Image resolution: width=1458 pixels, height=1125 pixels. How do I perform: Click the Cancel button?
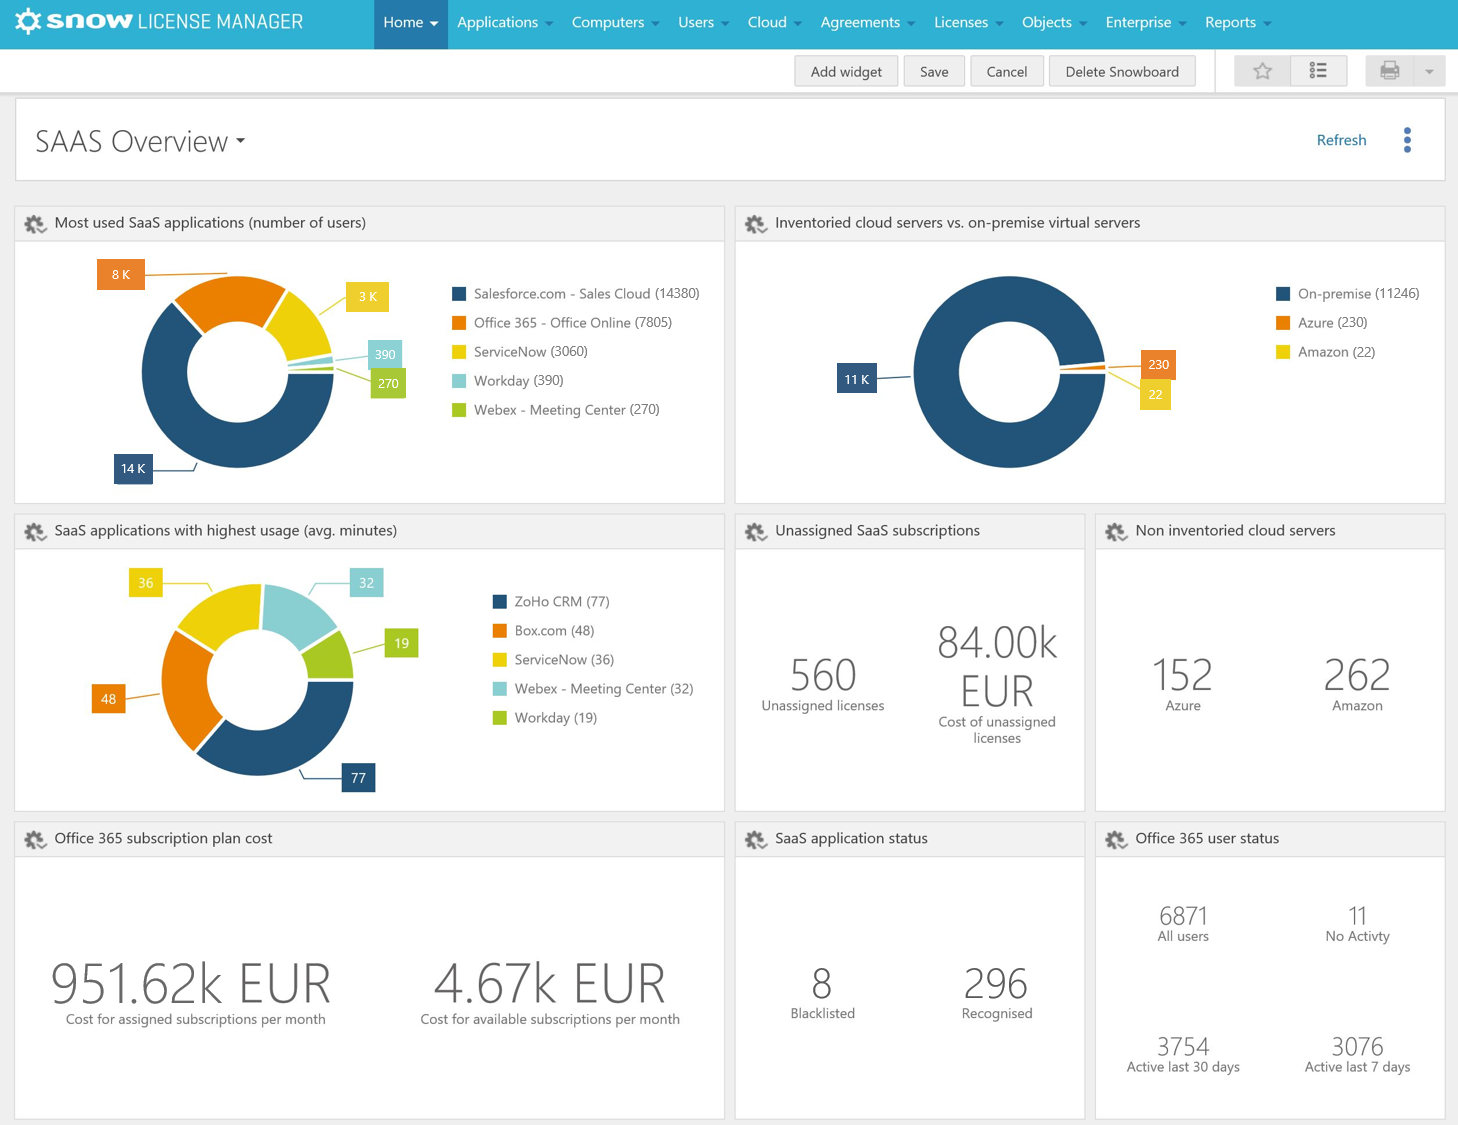pyautogui.click(x=1006, y=71)
